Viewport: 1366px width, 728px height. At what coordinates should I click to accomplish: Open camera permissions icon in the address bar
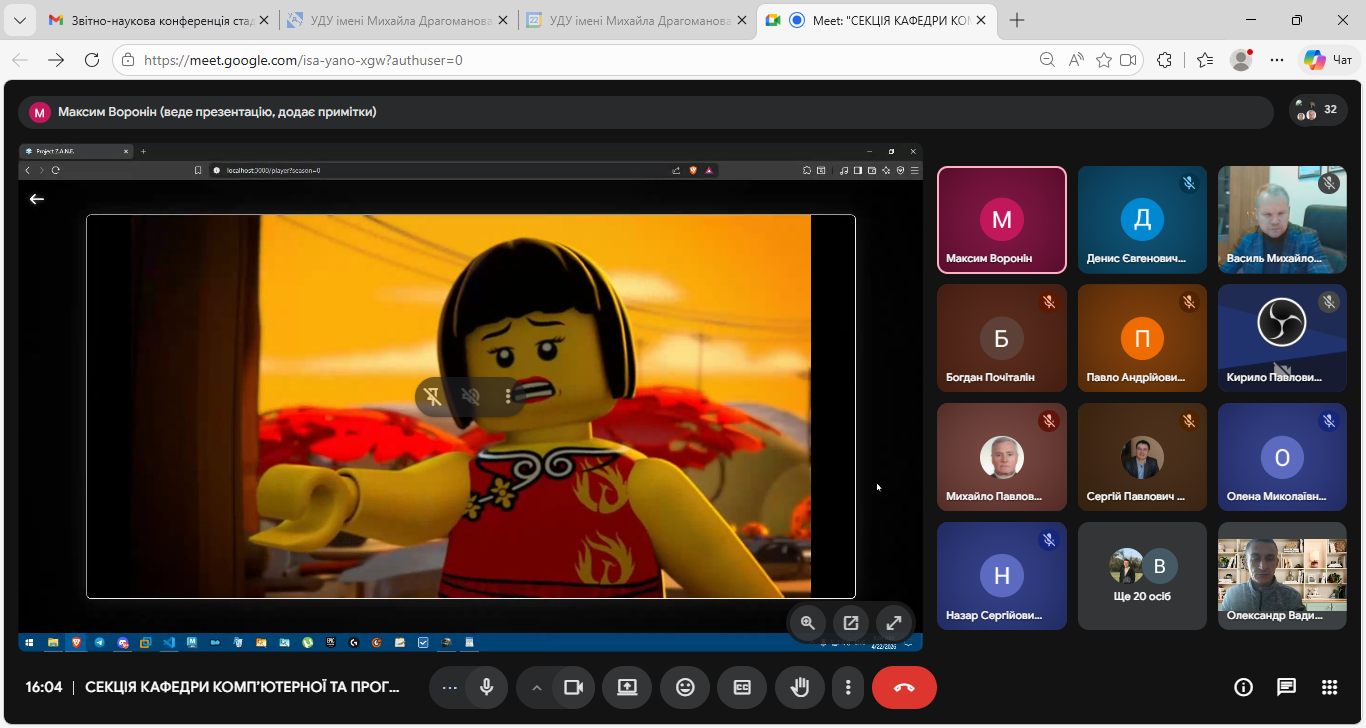pyautogui.click(x=1128, y=60)
